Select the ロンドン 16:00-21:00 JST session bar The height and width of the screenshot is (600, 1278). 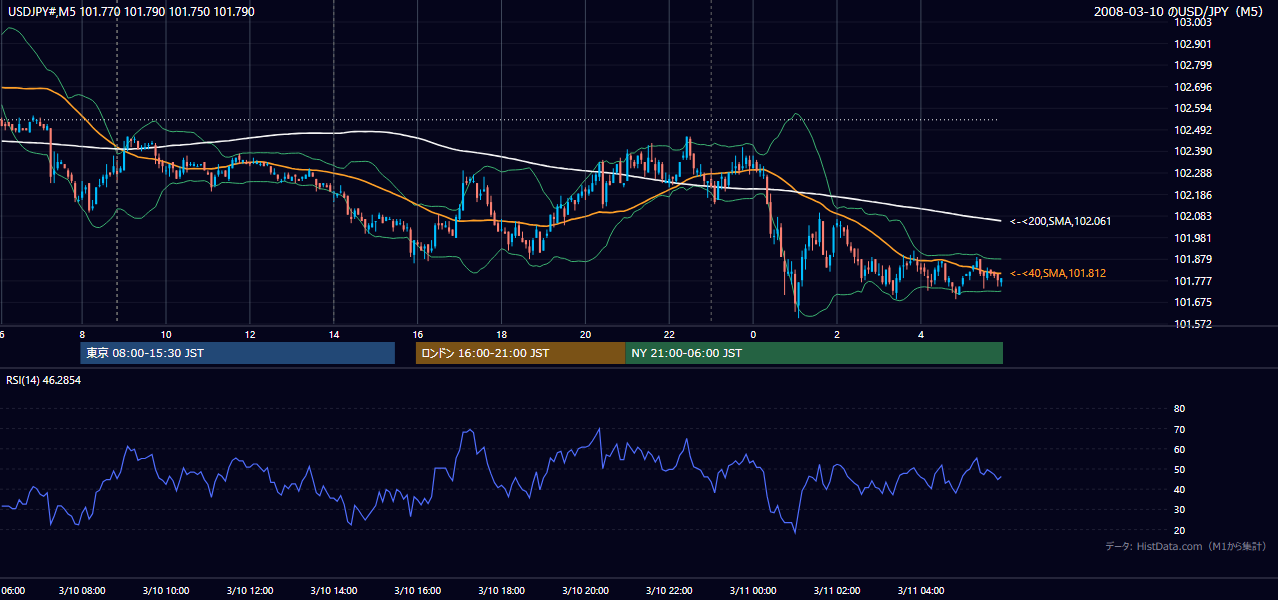pyautogui.click(x=520, y=353)
